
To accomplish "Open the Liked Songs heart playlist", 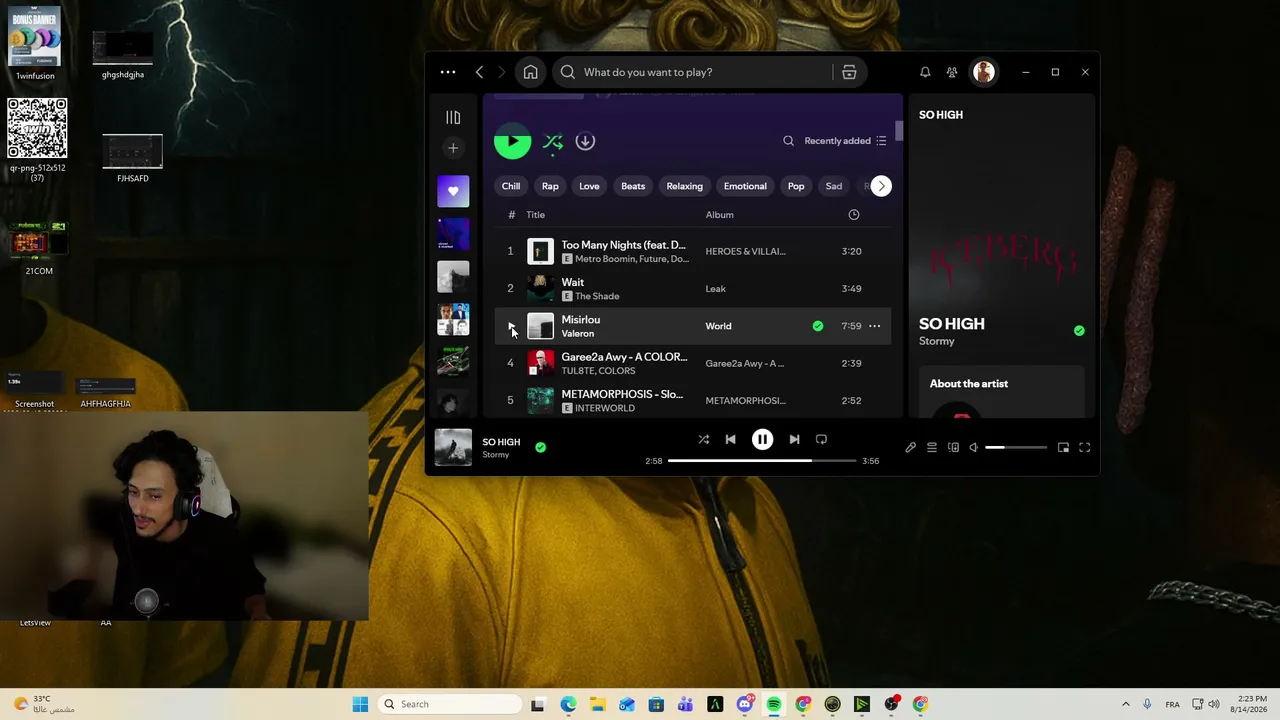I will pyautogui.click(x=453, y=191).
